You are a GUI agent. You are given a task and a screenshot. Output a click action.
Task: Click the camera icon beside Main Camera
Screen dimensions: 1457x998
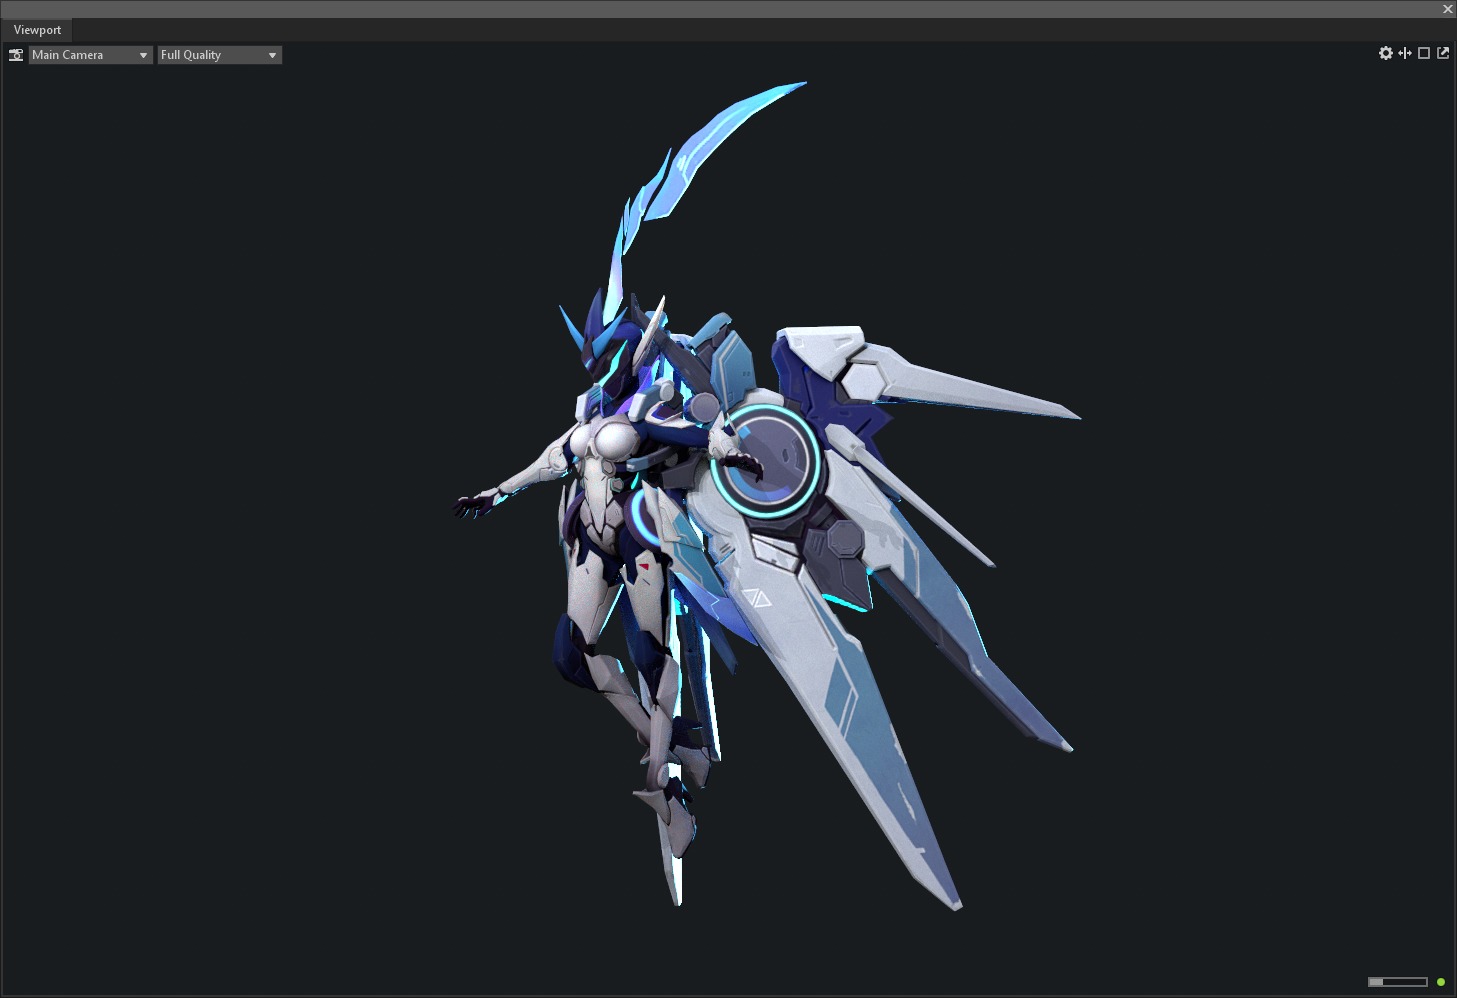16,55
